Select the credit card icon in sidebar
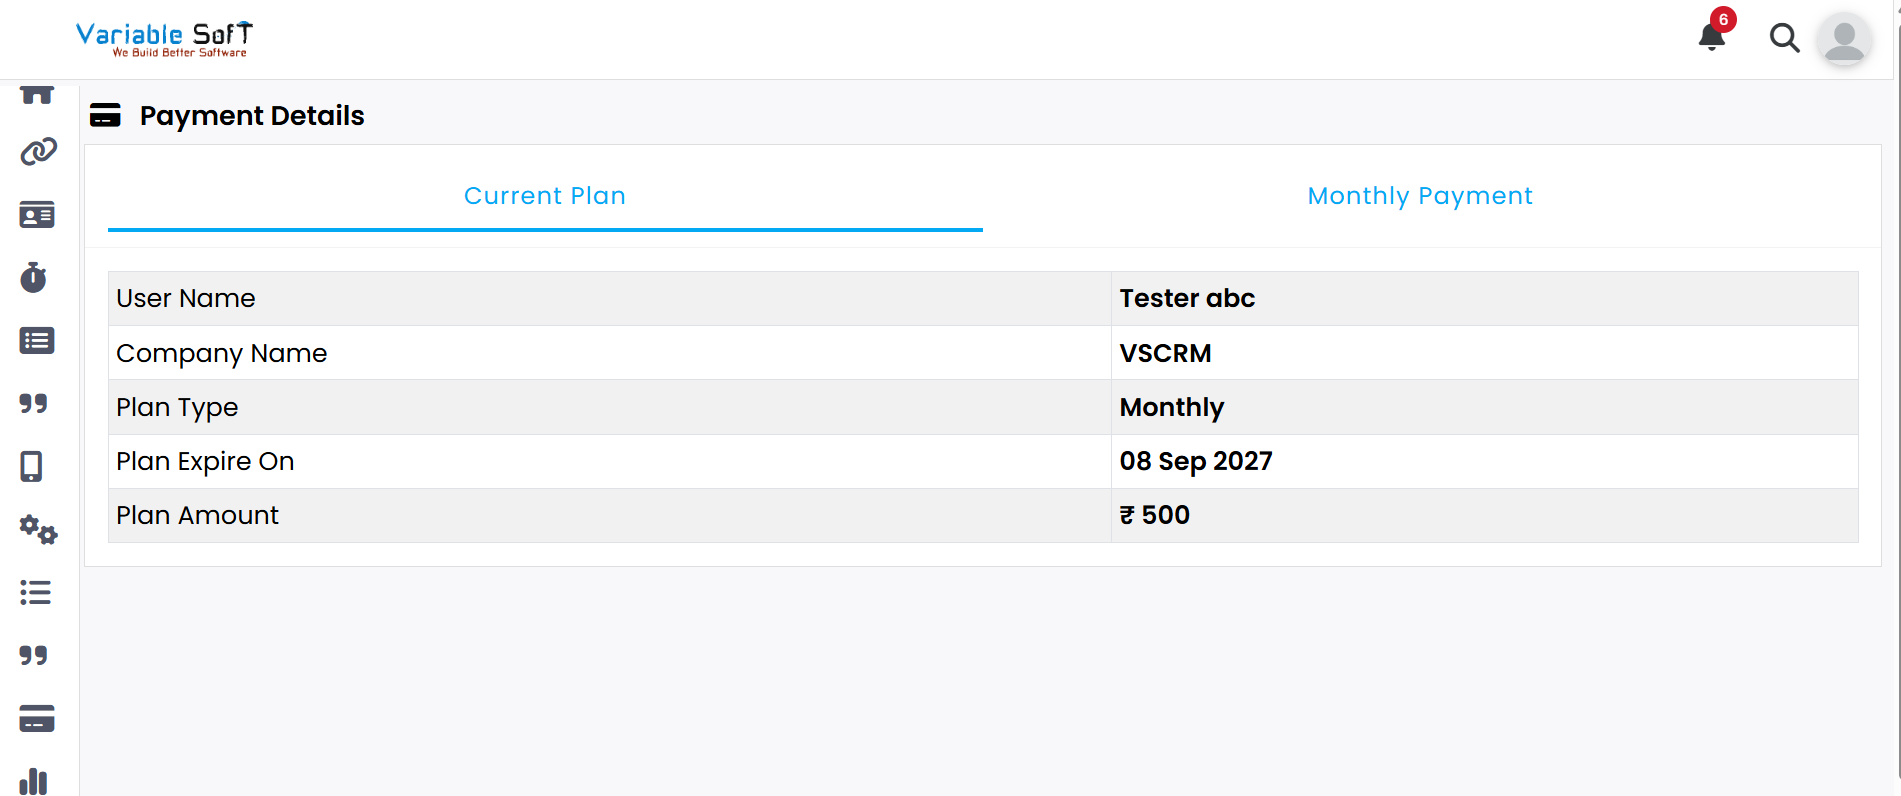Image resolution: width=1901 pixels, height=796 pixels. pos(37,718)
